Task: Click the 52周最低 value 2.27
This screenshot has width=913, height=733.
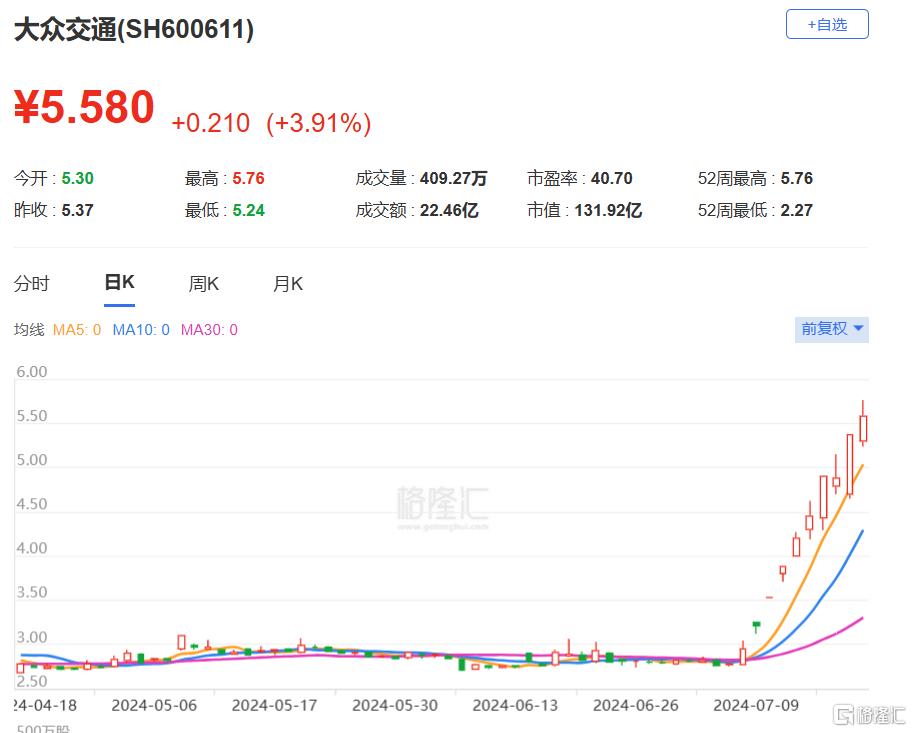Action: click(797, 210)
